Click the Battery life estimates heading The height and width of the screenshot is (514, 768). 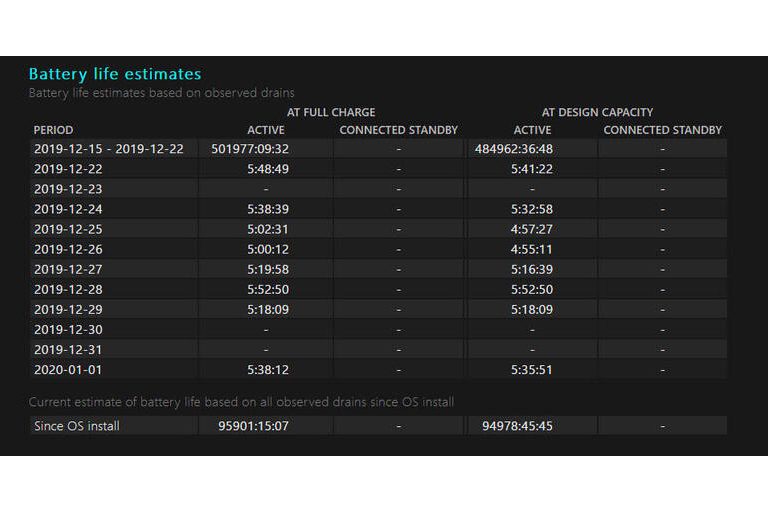click(115, 74)
